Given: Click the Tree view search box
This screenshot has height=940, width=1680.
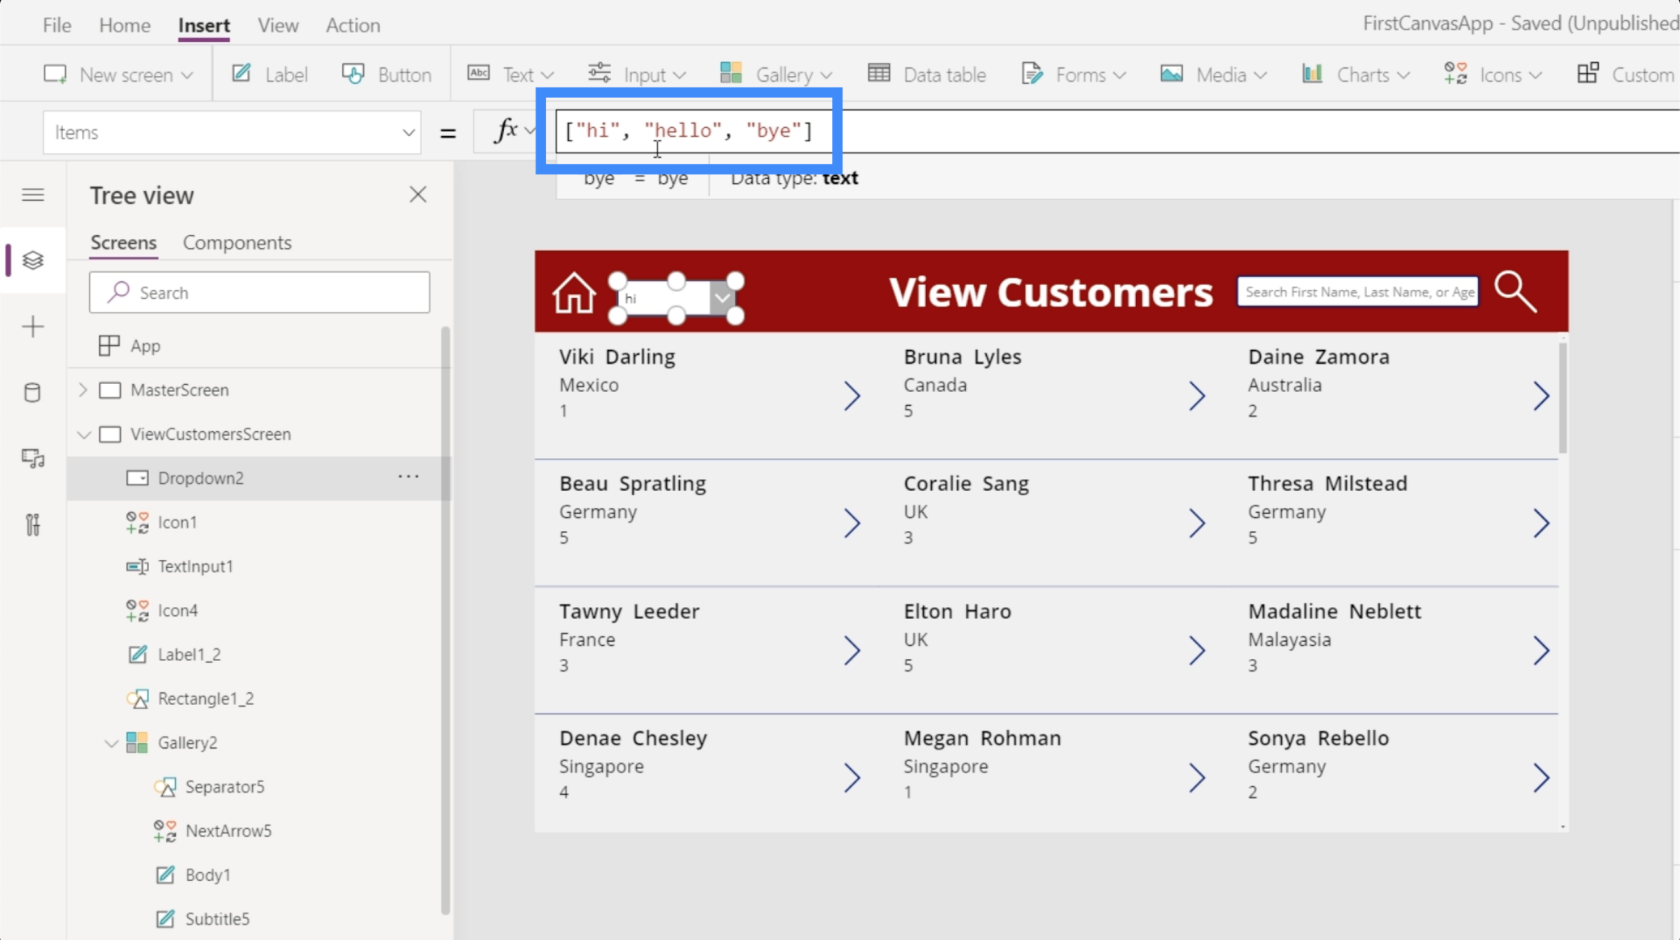Looking at the screenshot, I should point(260,292).
